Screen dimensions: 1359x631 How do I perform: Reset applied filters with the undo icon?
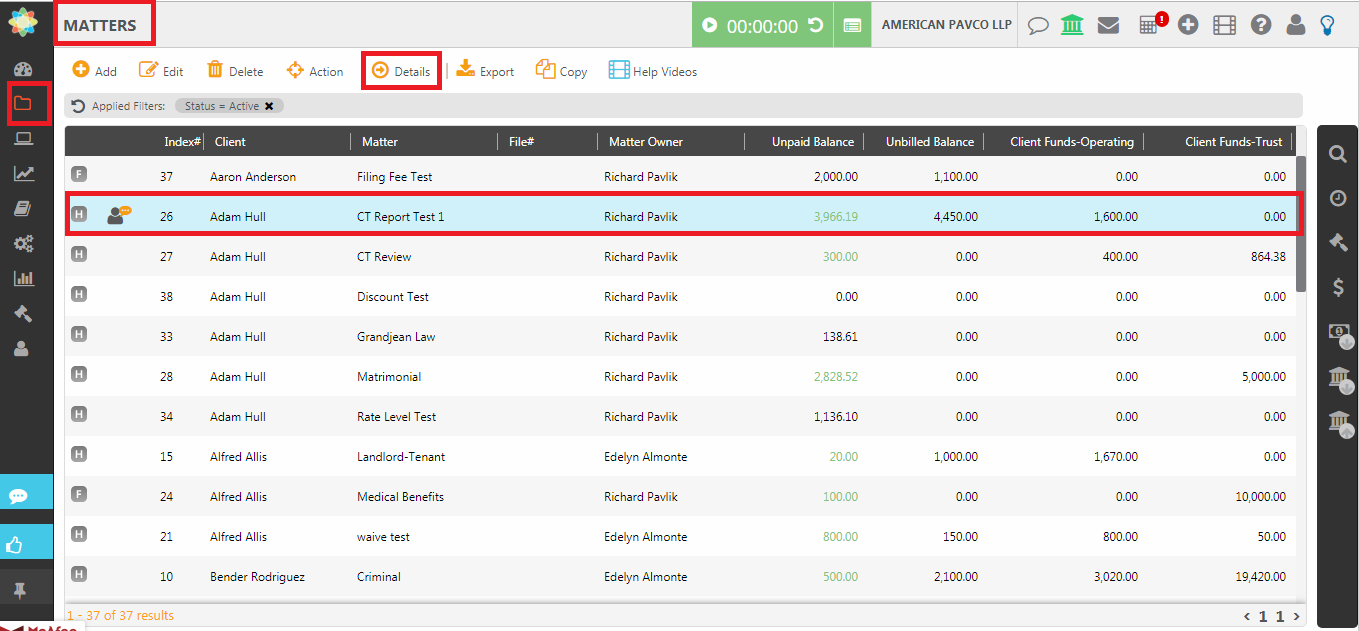(x=78, y=106)
